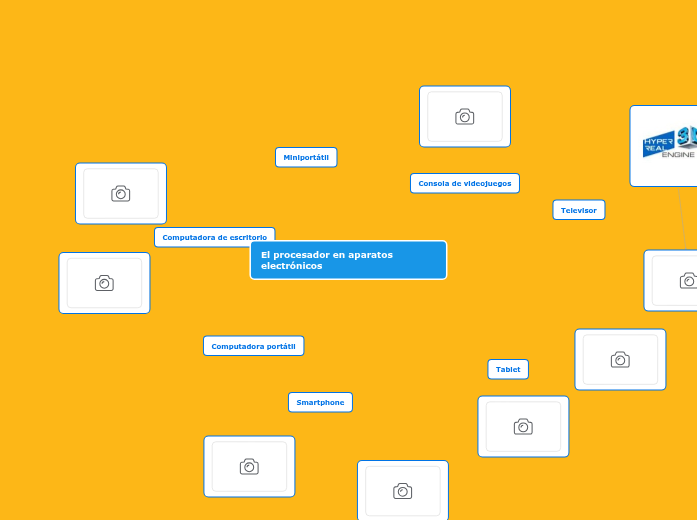Click camera icon directly above Computadora de escritorio
This screenshot has width=697, height=520.
tap(121, 194)
